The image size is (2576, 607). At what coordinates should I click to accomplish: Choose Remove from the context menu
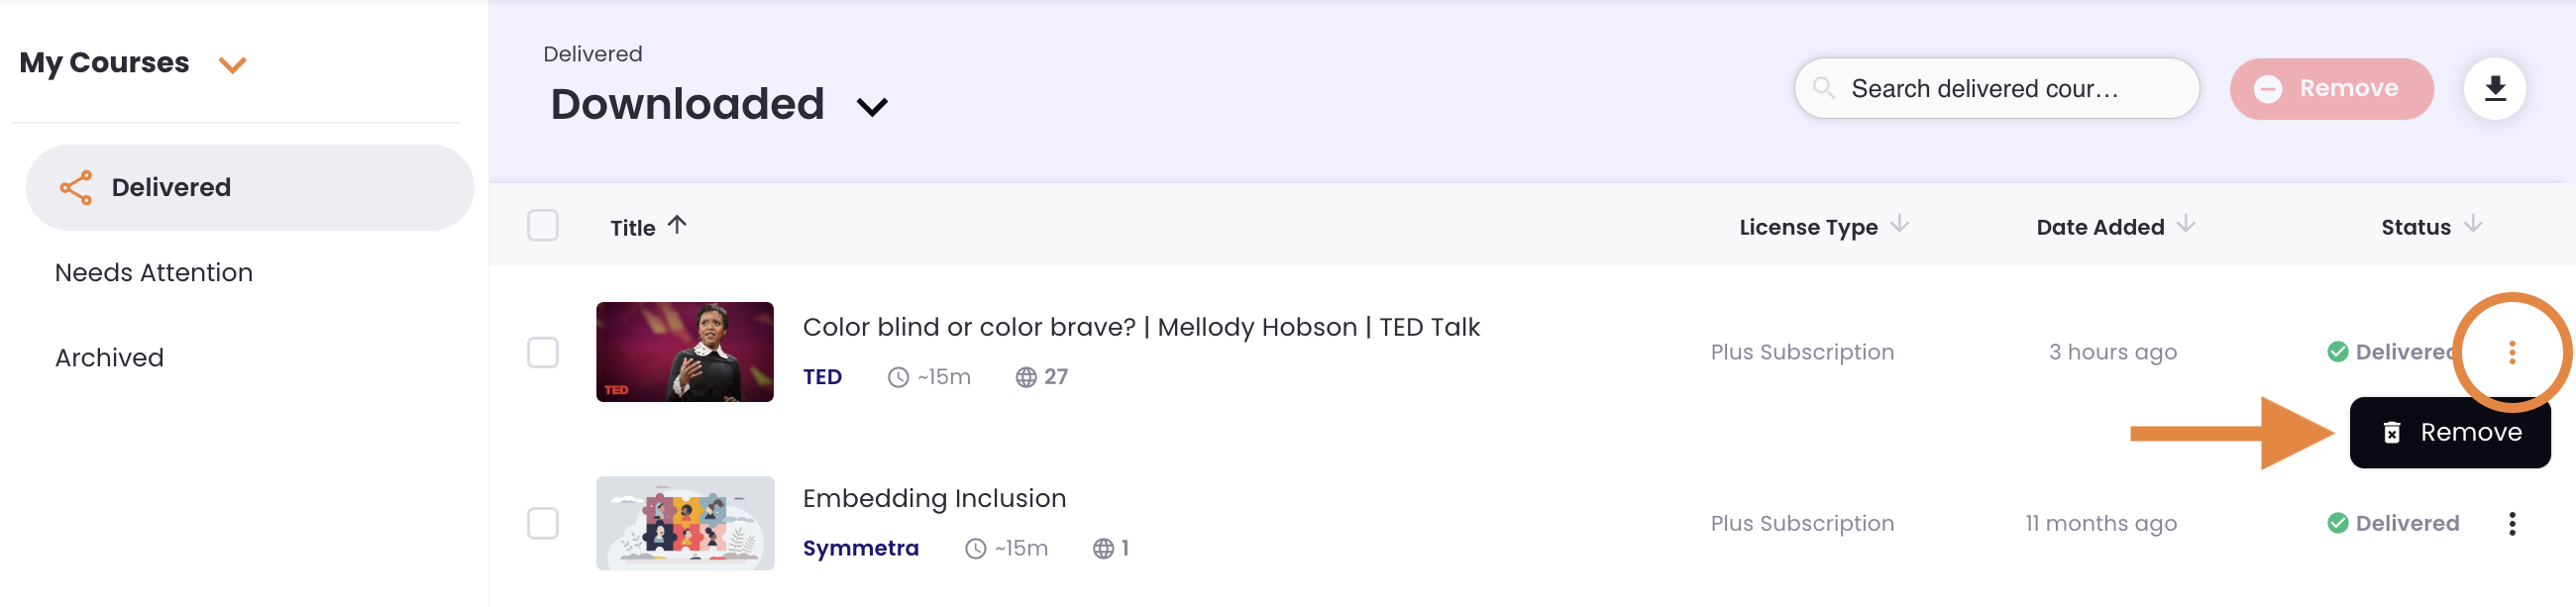coord(2449,433)
